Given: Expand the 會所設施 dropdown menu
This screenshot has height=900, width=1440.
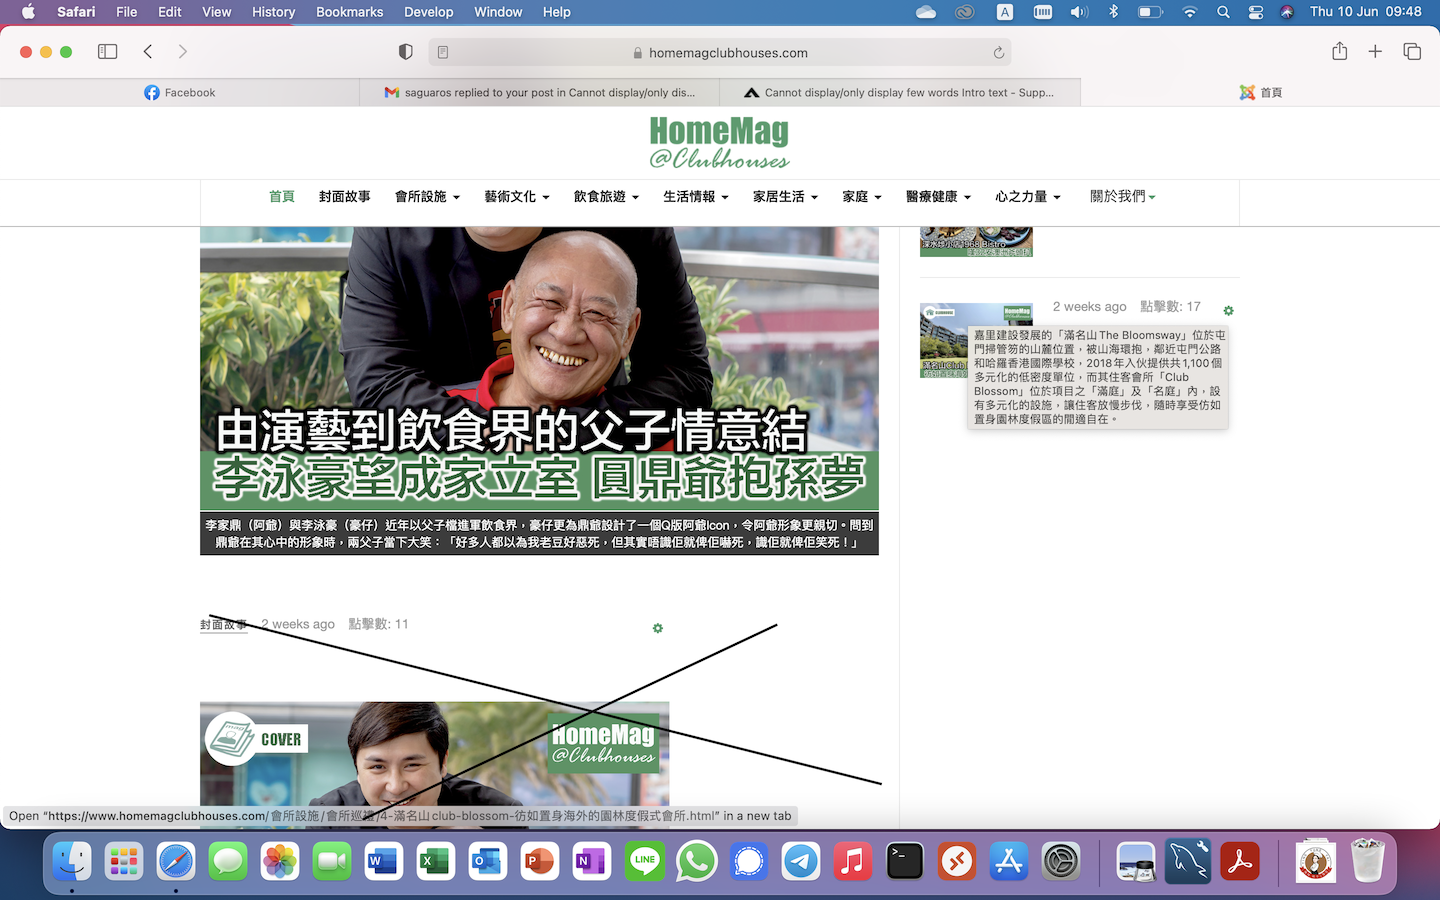Looking at the screenshot, I should click(x=427, y=197).
